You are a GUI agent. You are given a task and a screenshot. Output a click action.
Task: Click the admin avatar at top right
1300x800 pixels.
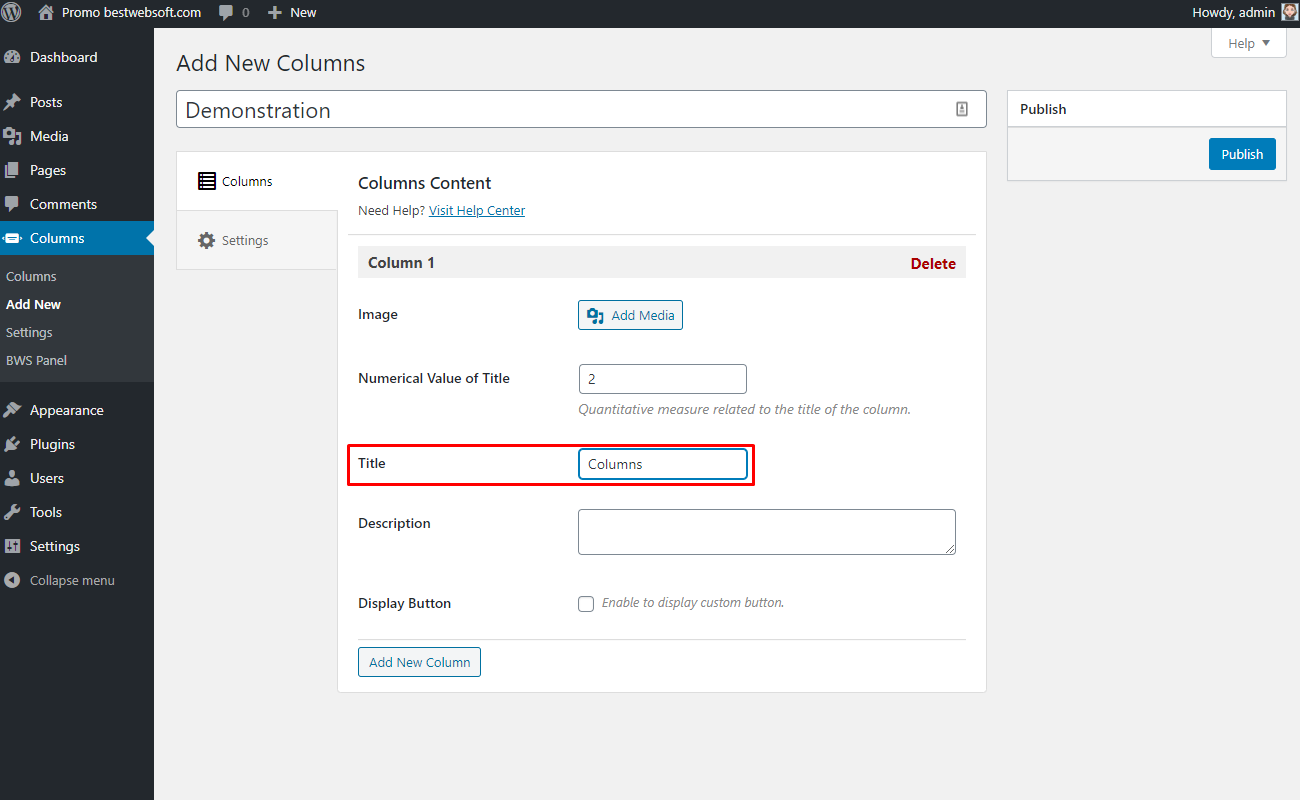[x=1290, y=13]
